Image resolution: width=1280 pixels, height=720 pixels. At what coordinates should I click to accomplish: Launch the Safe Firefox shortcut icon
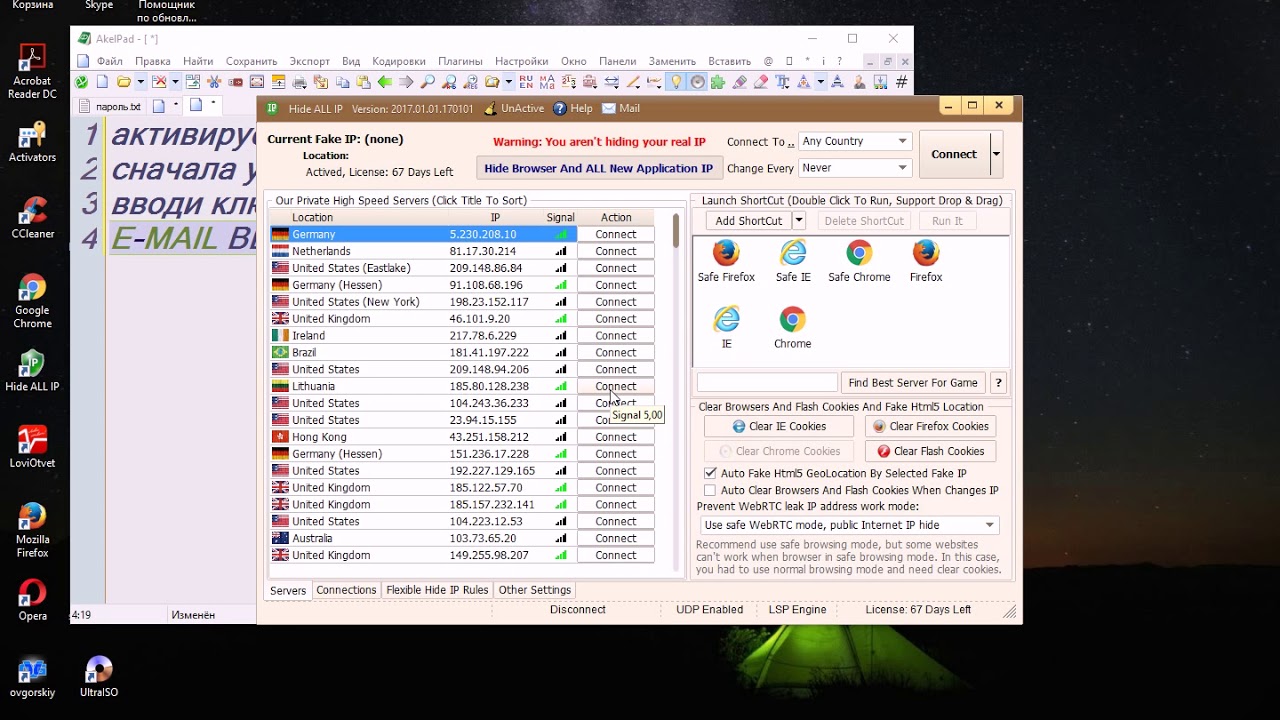[726, 253]
